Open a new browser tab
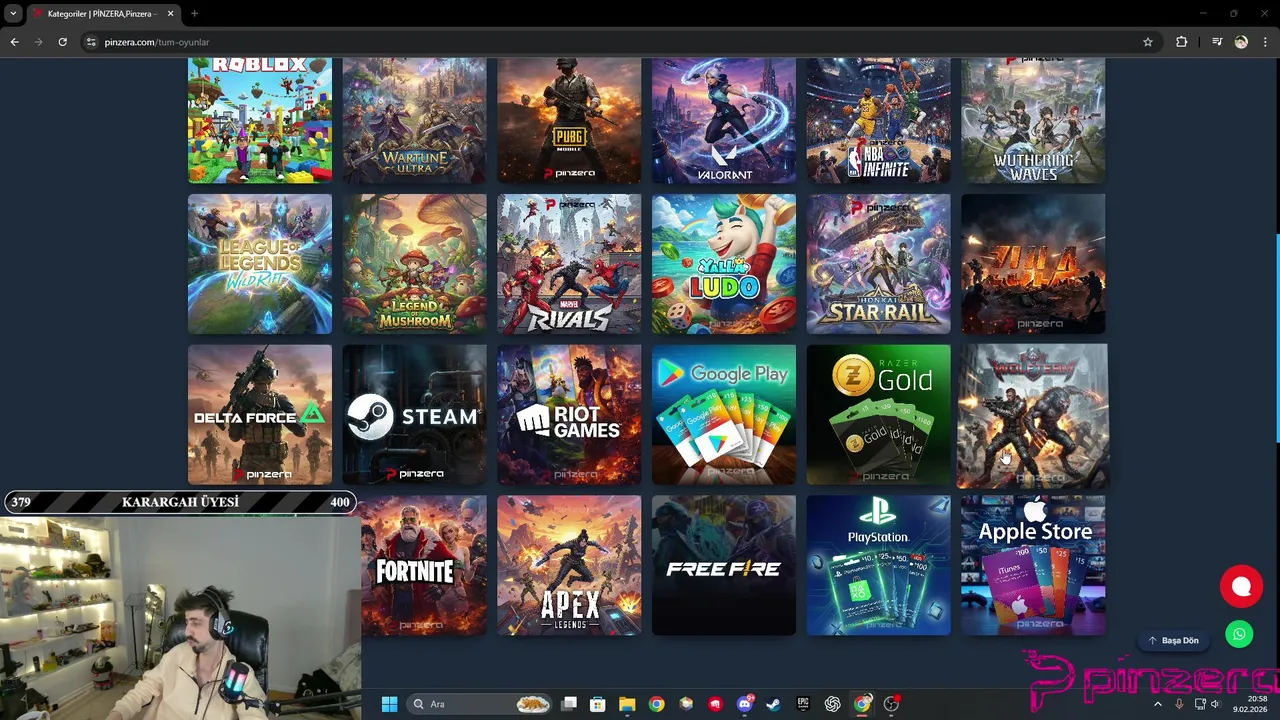Screen dimensions: 1280x720 click(194, 14)
